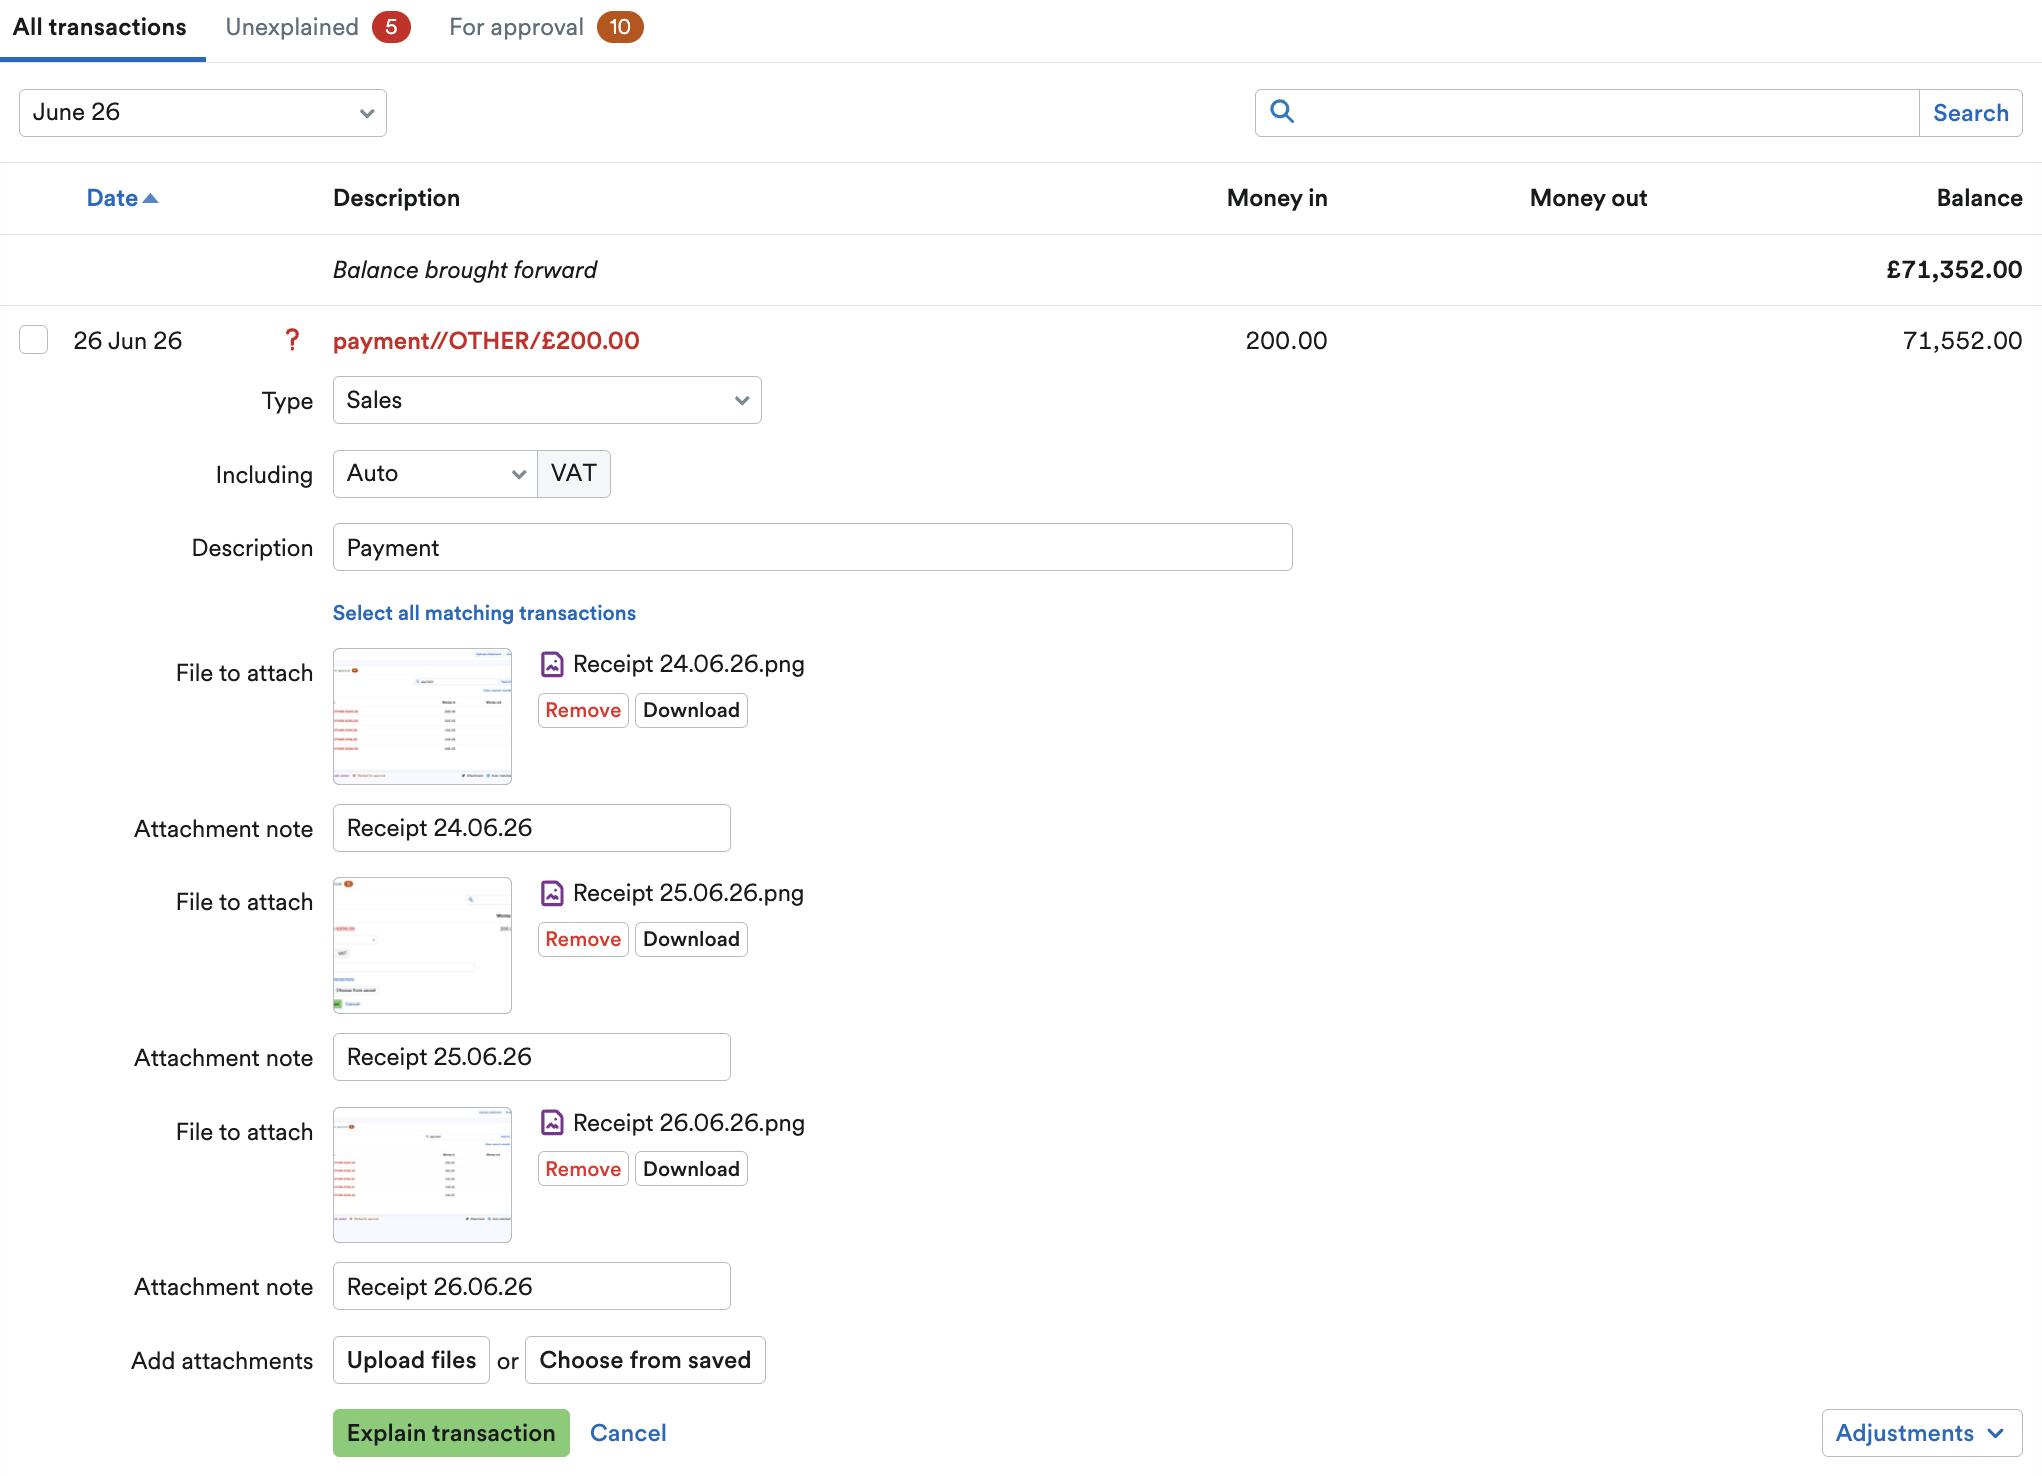
Task: Download Receipt 26.06.26.png
Action: coord(691,1169)
